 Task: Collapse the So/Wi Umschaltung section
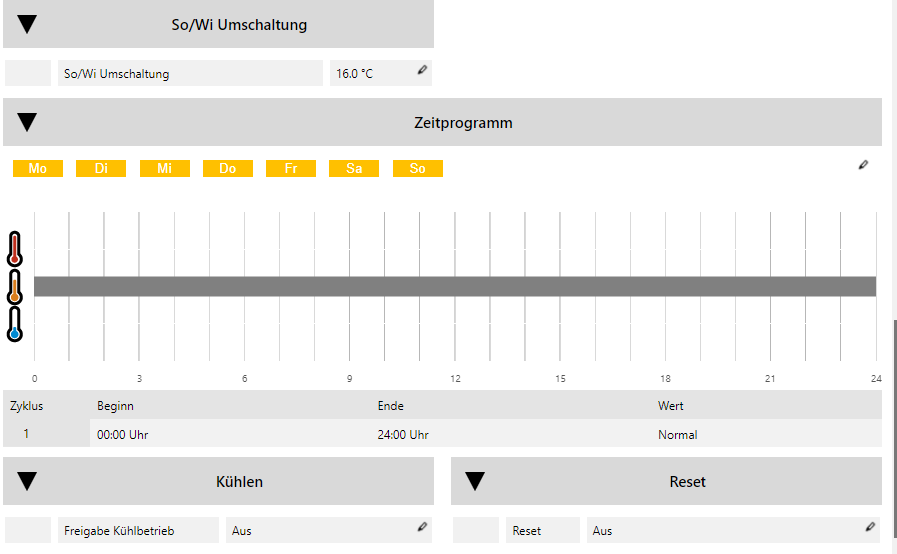point(28,25)
